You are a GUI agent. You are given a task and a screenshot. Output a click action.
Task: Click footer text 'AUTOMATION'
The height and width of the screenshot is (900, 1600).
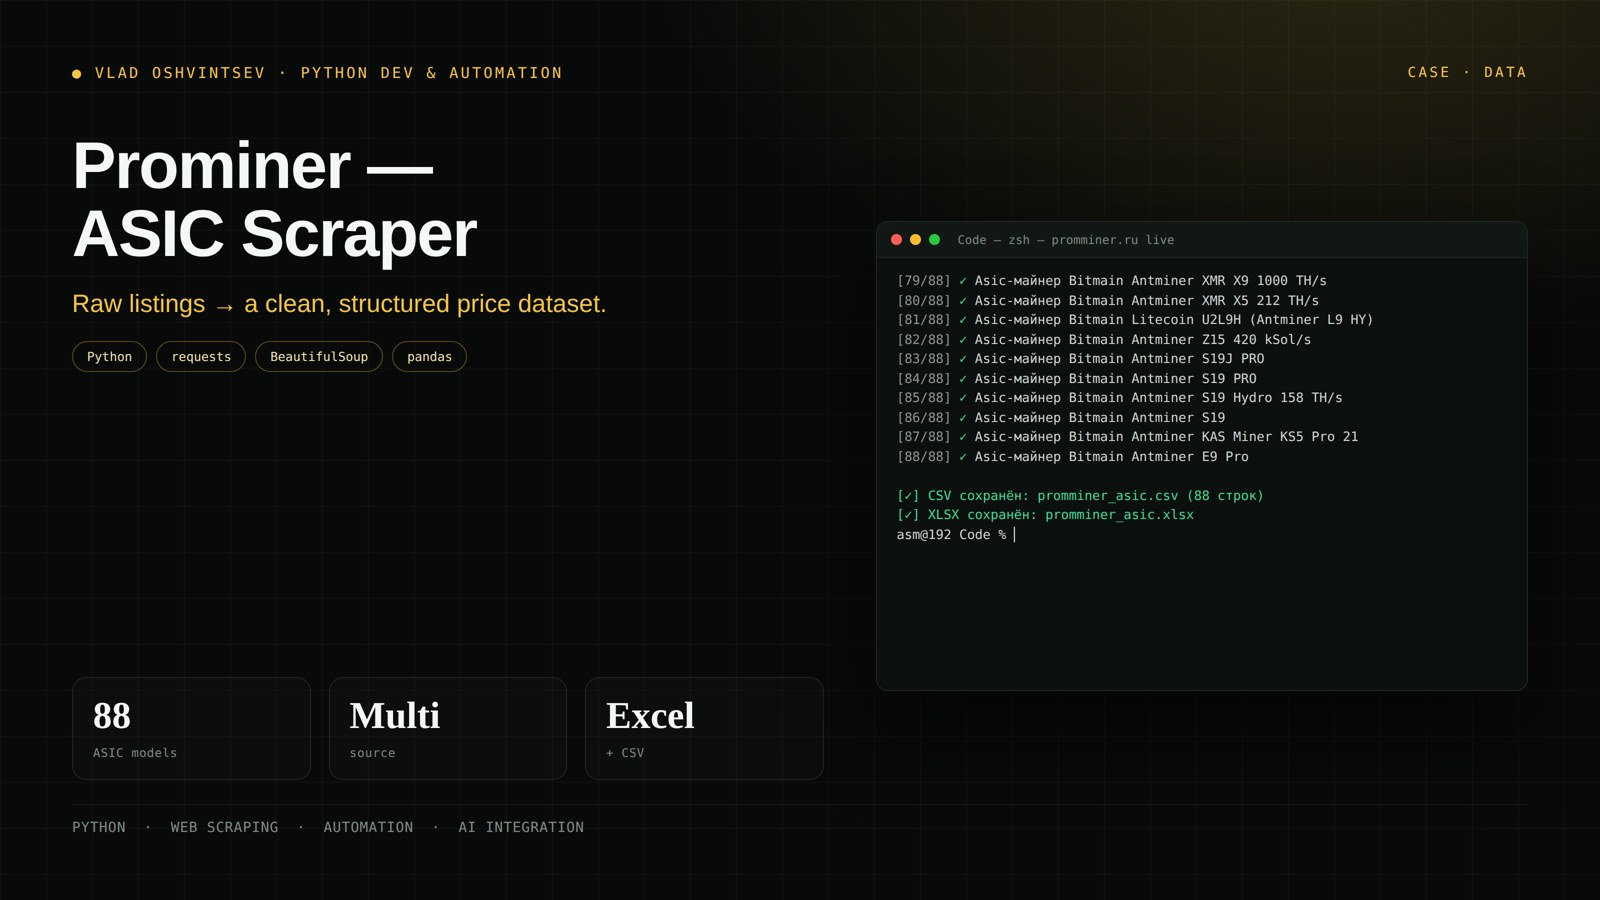tap(368, 827)
